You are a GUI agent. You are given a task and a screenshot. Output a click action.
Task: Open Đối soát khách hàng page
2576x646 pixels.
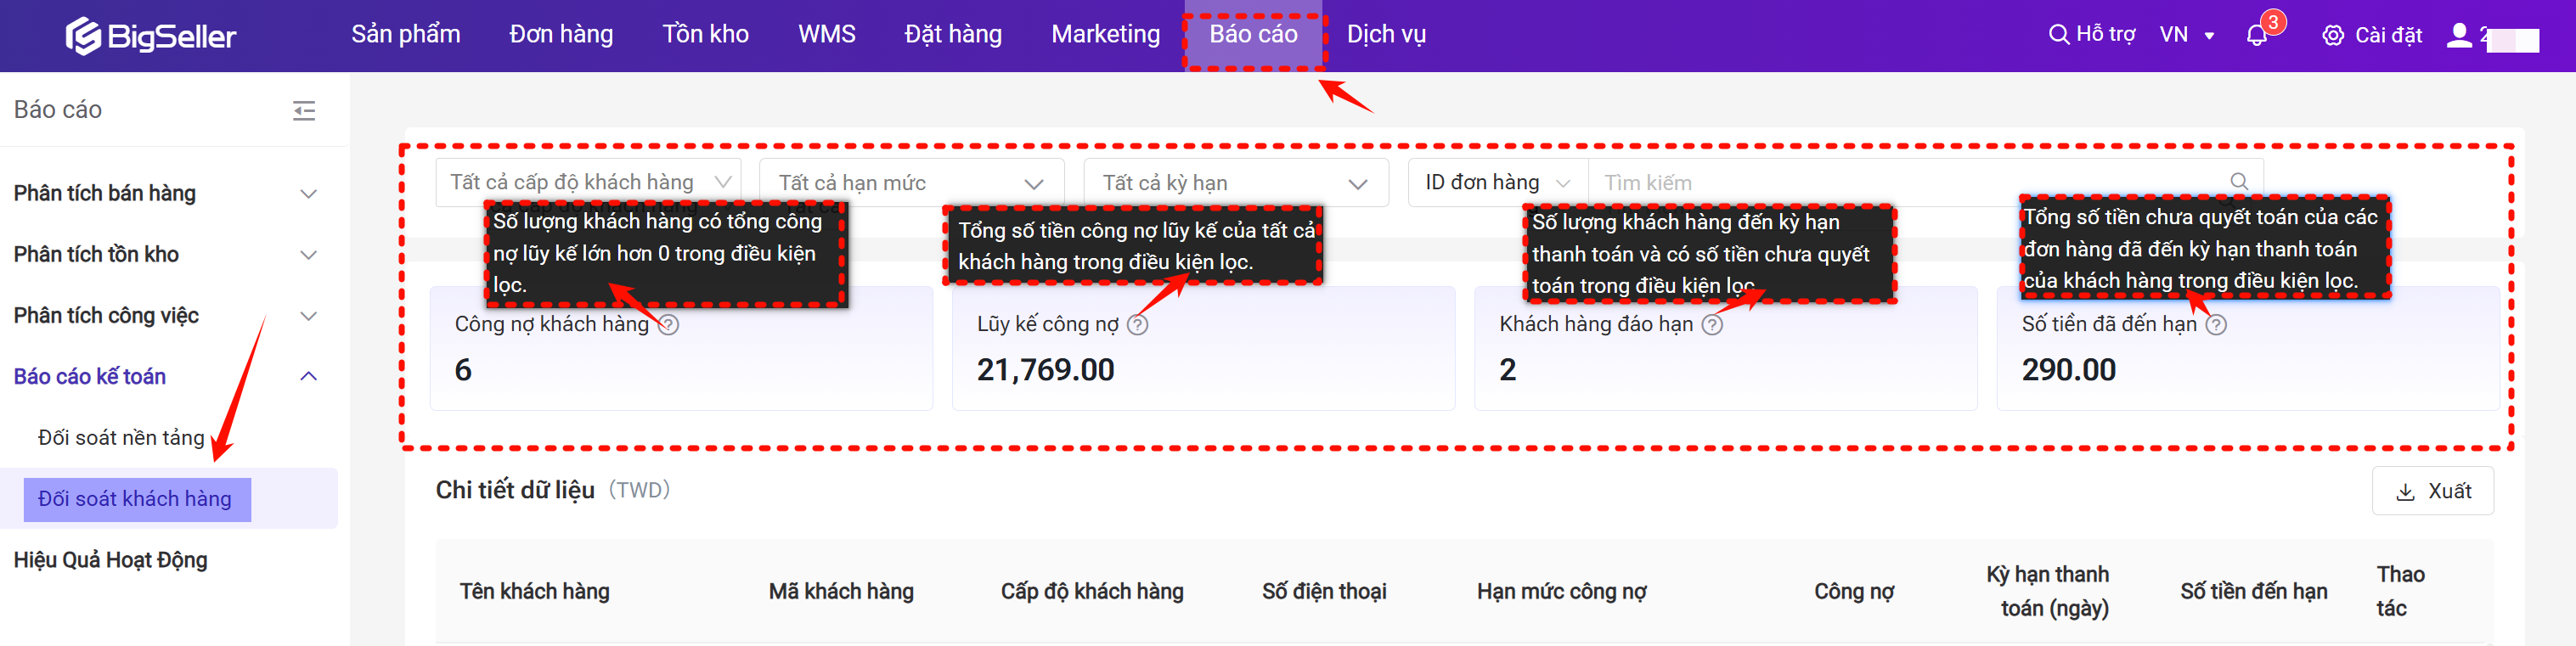pyautogui.click(x=135, y=499)
